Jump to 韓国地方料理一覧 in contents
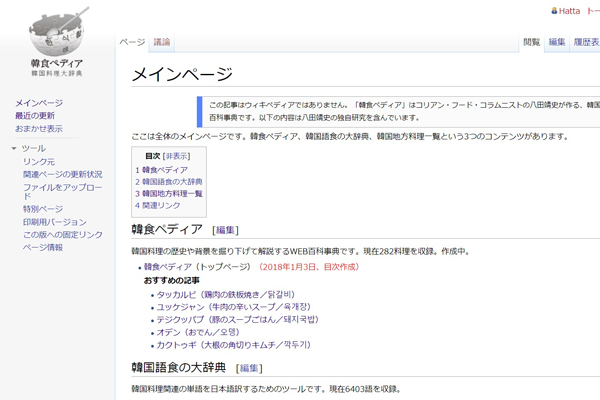The height and width of the screenshot is (400, 600). click(x=172, y=193)
